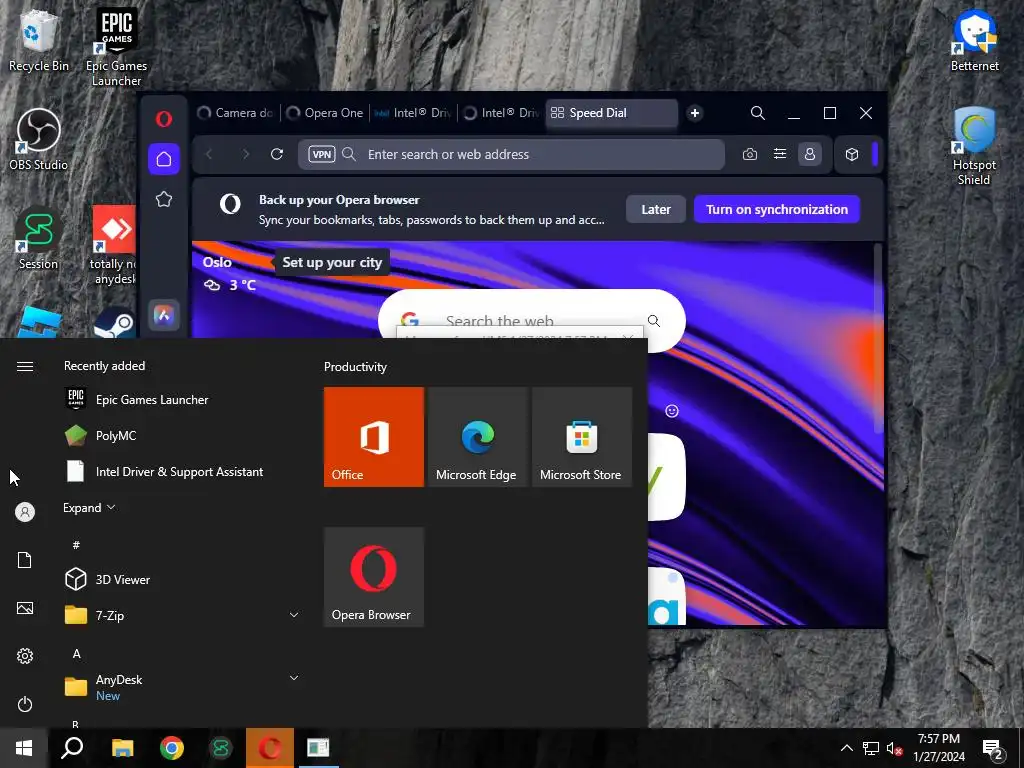Open taskbar Search magnifier
Screen dimensions: 1024x768
[72, 748]
